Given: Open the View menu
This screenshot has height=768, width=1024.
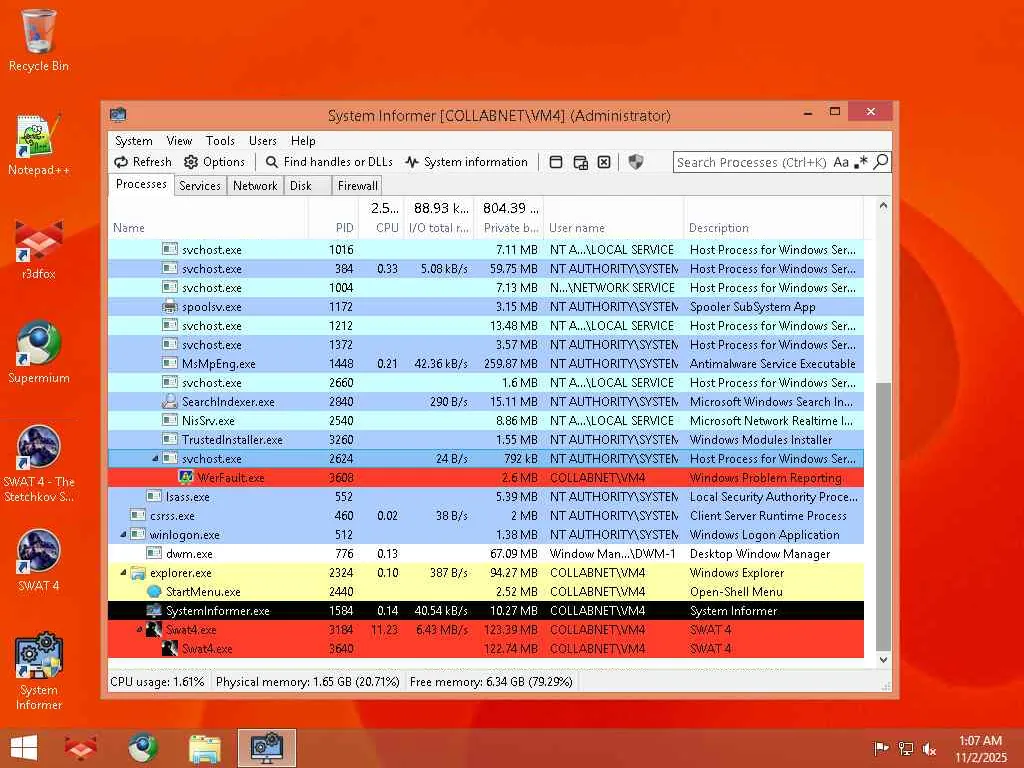Looking at the screenshot, I should pos(179,141).
